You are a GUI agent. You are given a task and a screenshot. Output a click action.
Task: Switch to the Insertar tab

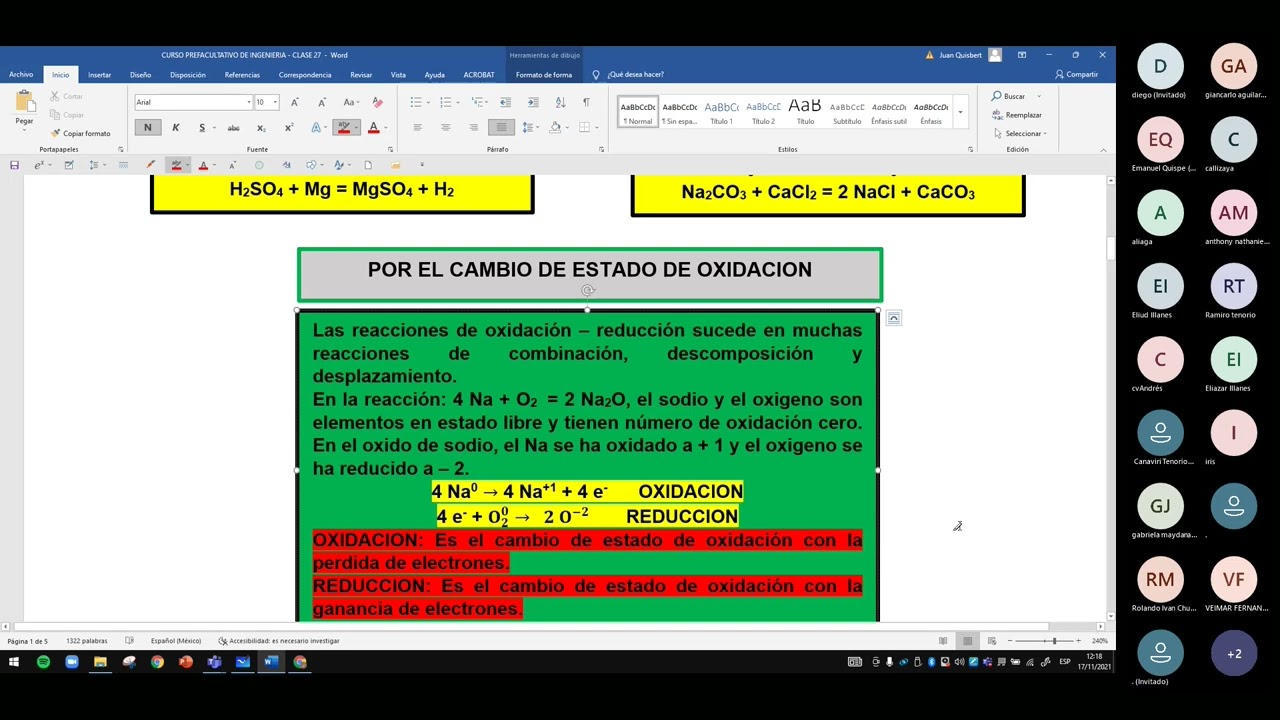[99, 75]
